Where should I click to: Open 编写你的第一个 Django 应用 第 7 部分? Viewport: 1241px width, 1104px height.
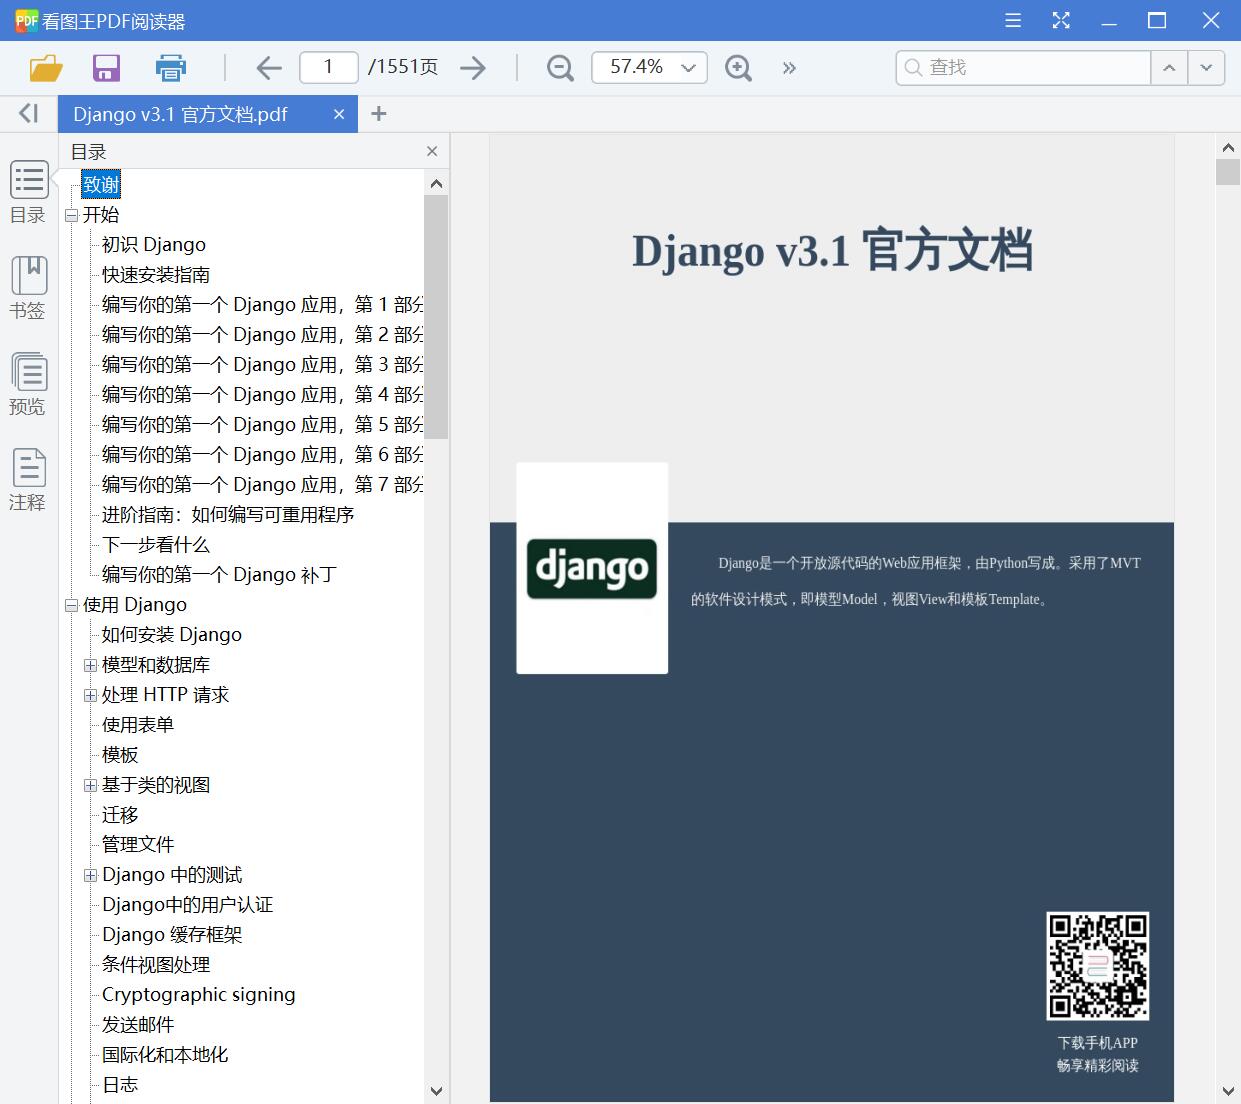pyautogui.click(x=262, y=485)
